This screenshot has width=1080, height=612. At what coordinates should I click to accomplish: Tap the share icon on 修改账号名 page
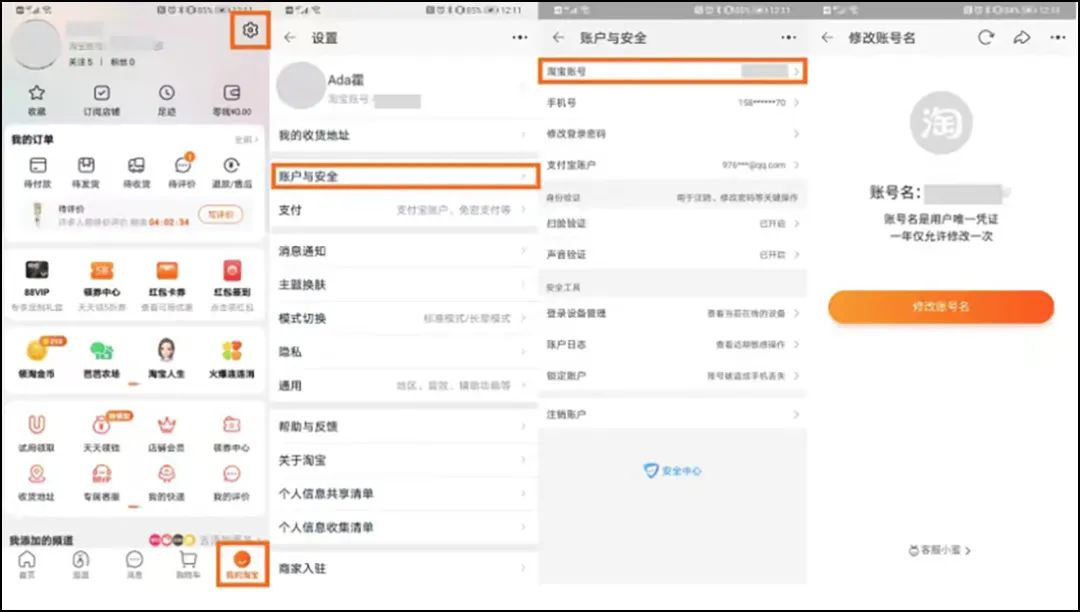[1021, 36]
